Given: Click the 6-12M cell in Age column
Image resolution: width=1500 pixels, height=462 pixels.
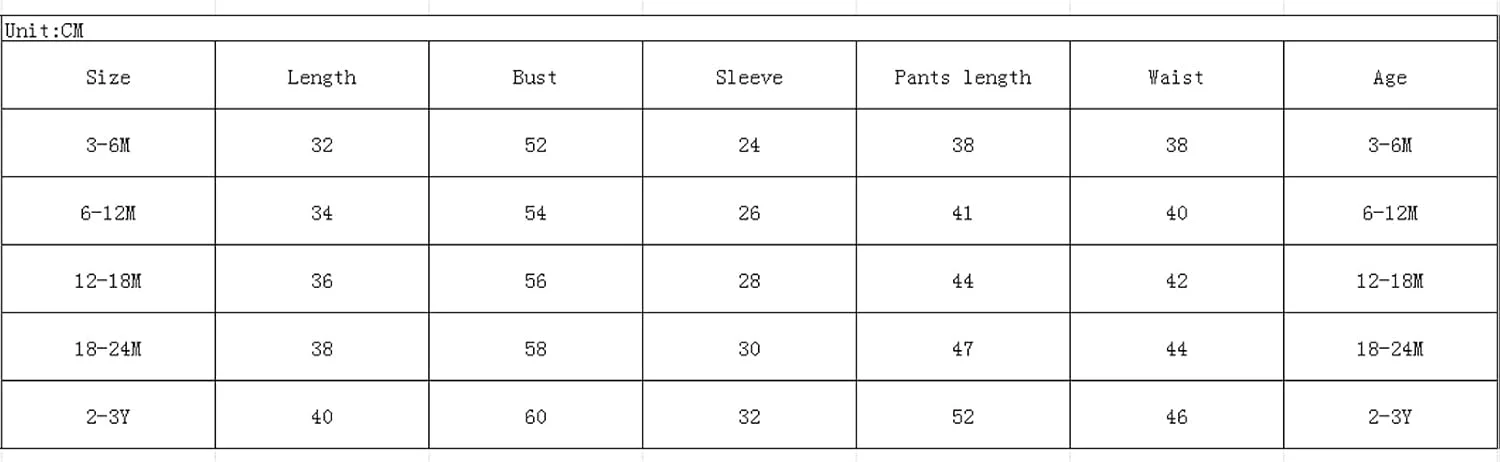Looking at the screenshot, I should [x=1389, y=213].
